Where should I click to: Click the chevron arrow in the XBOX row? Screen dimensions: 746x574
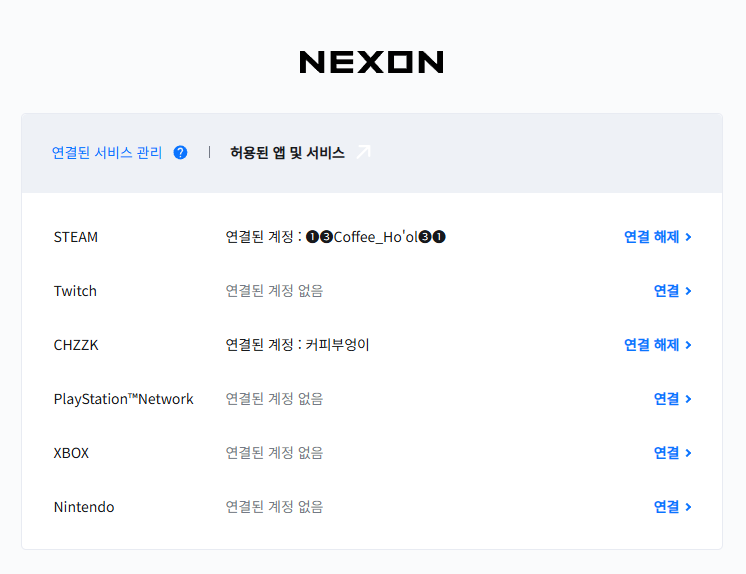click(x=689, y=454)
